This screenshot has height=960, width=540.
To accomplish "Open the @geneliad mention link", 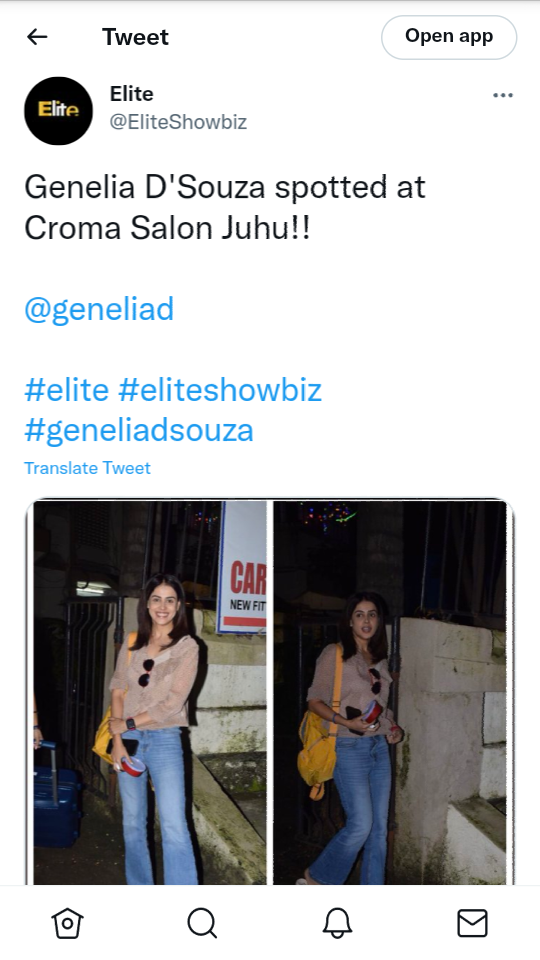I will click(99, 309).
